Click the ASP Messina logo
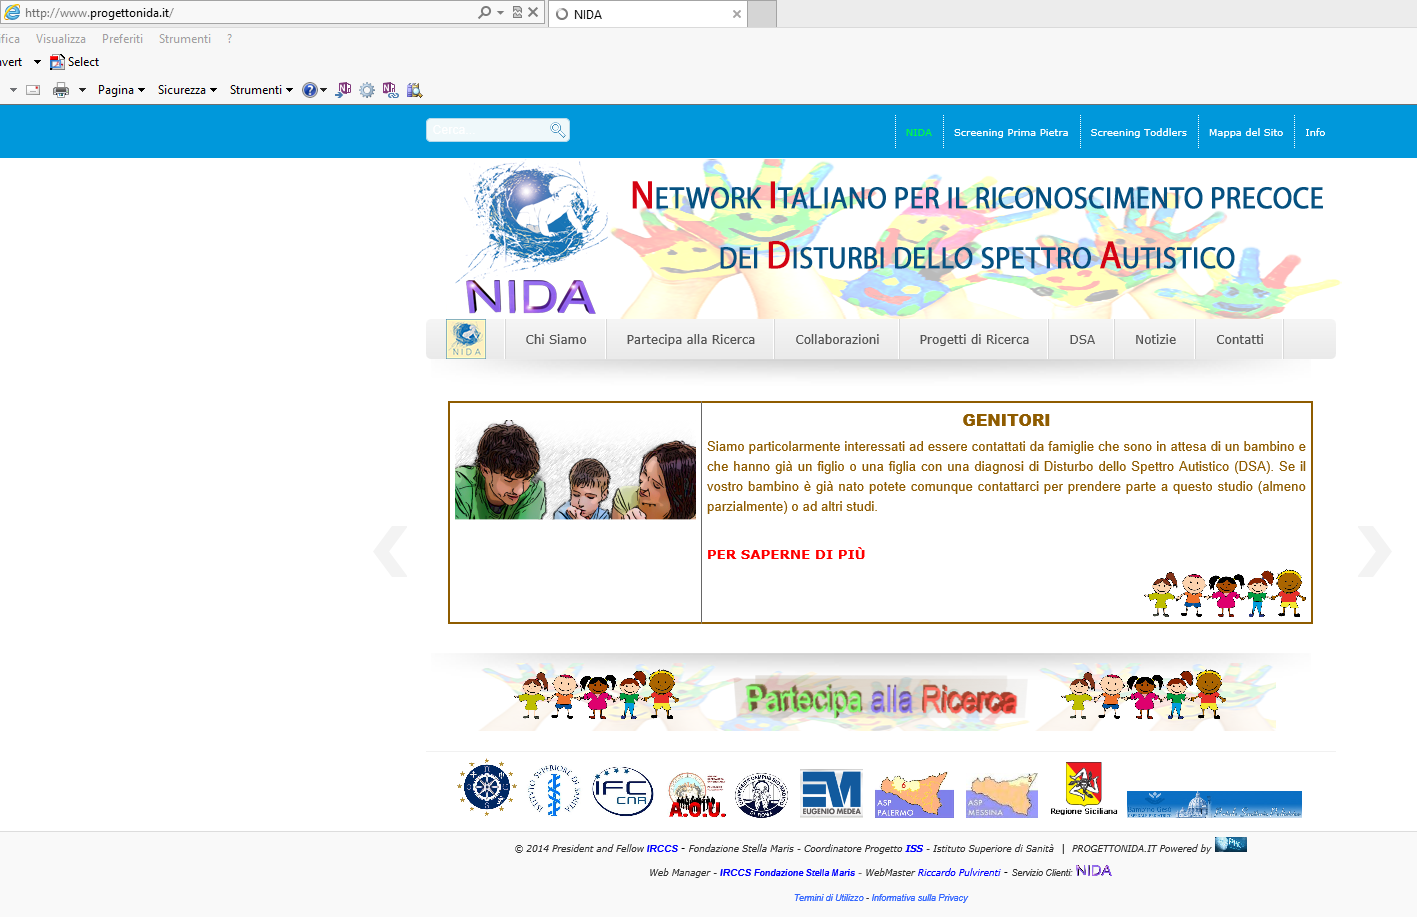 tap(1002, 795)
